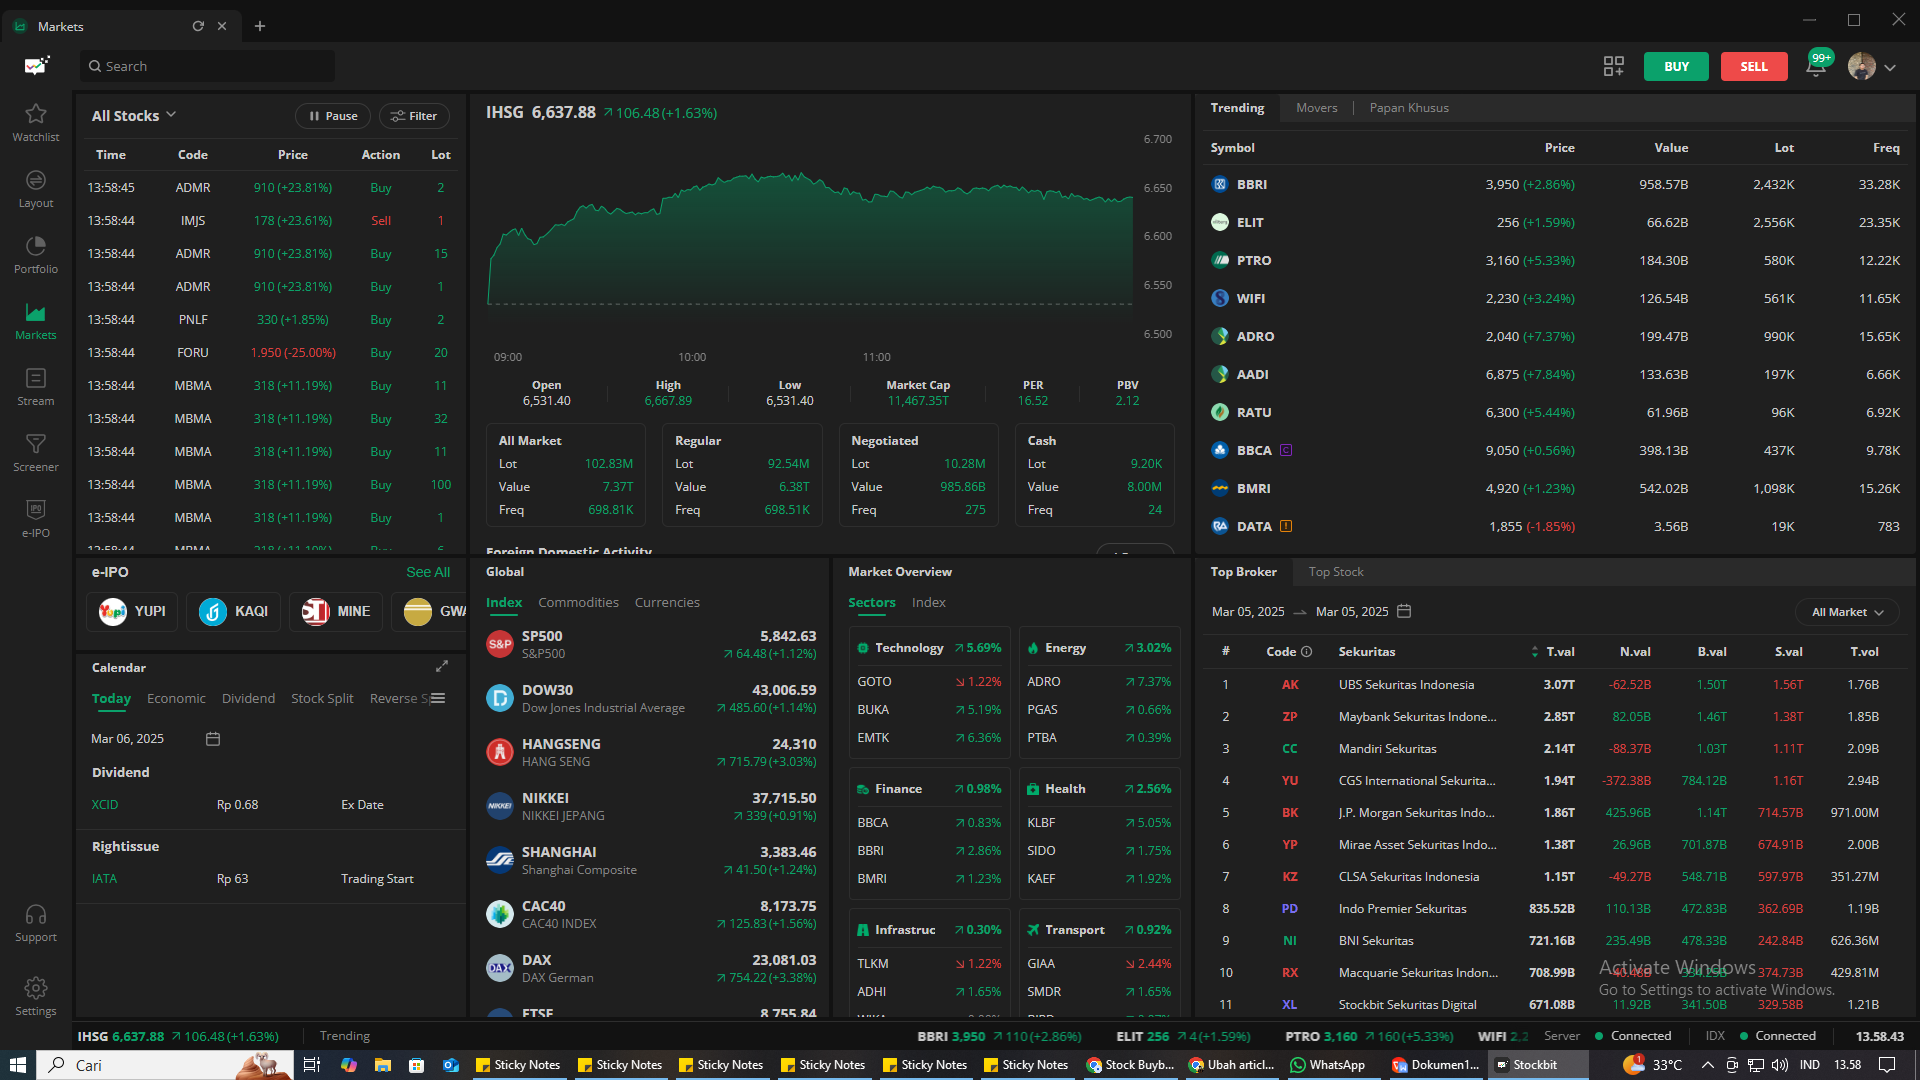
Task: Open the profile avatar dropdown chevron
Action: [x=1890, y=67]
